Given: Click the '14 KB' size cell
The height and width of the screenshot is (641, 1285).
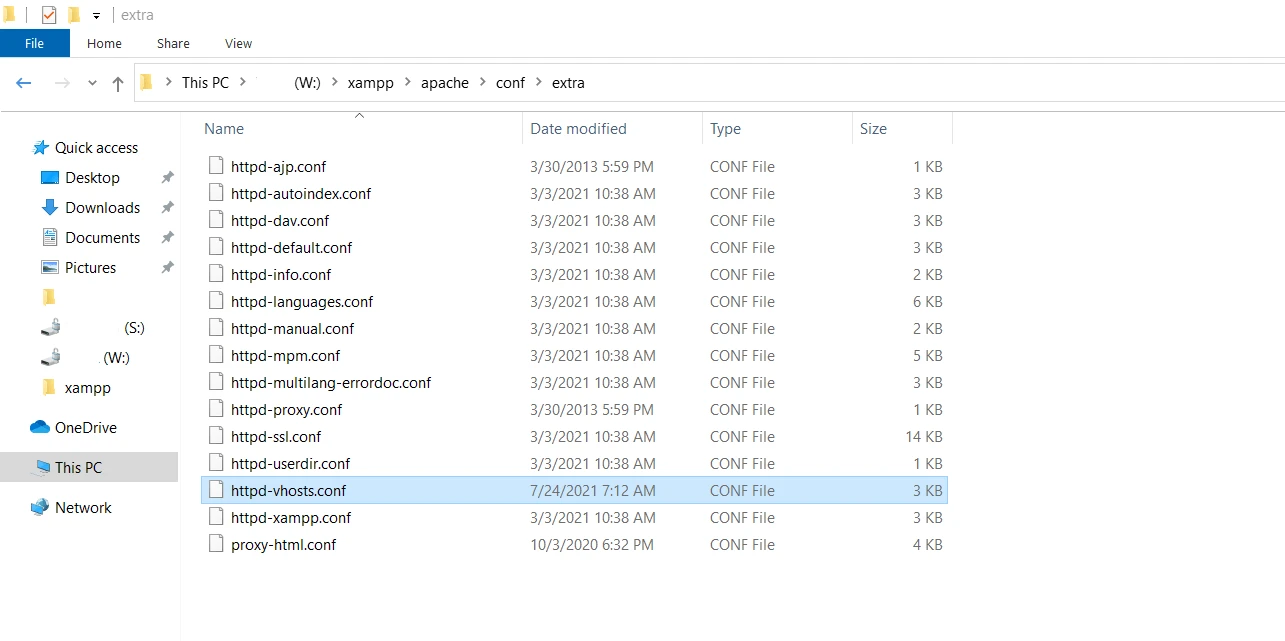Looking at the screenshot, I should pyautogui.click(x=924, y=436).
